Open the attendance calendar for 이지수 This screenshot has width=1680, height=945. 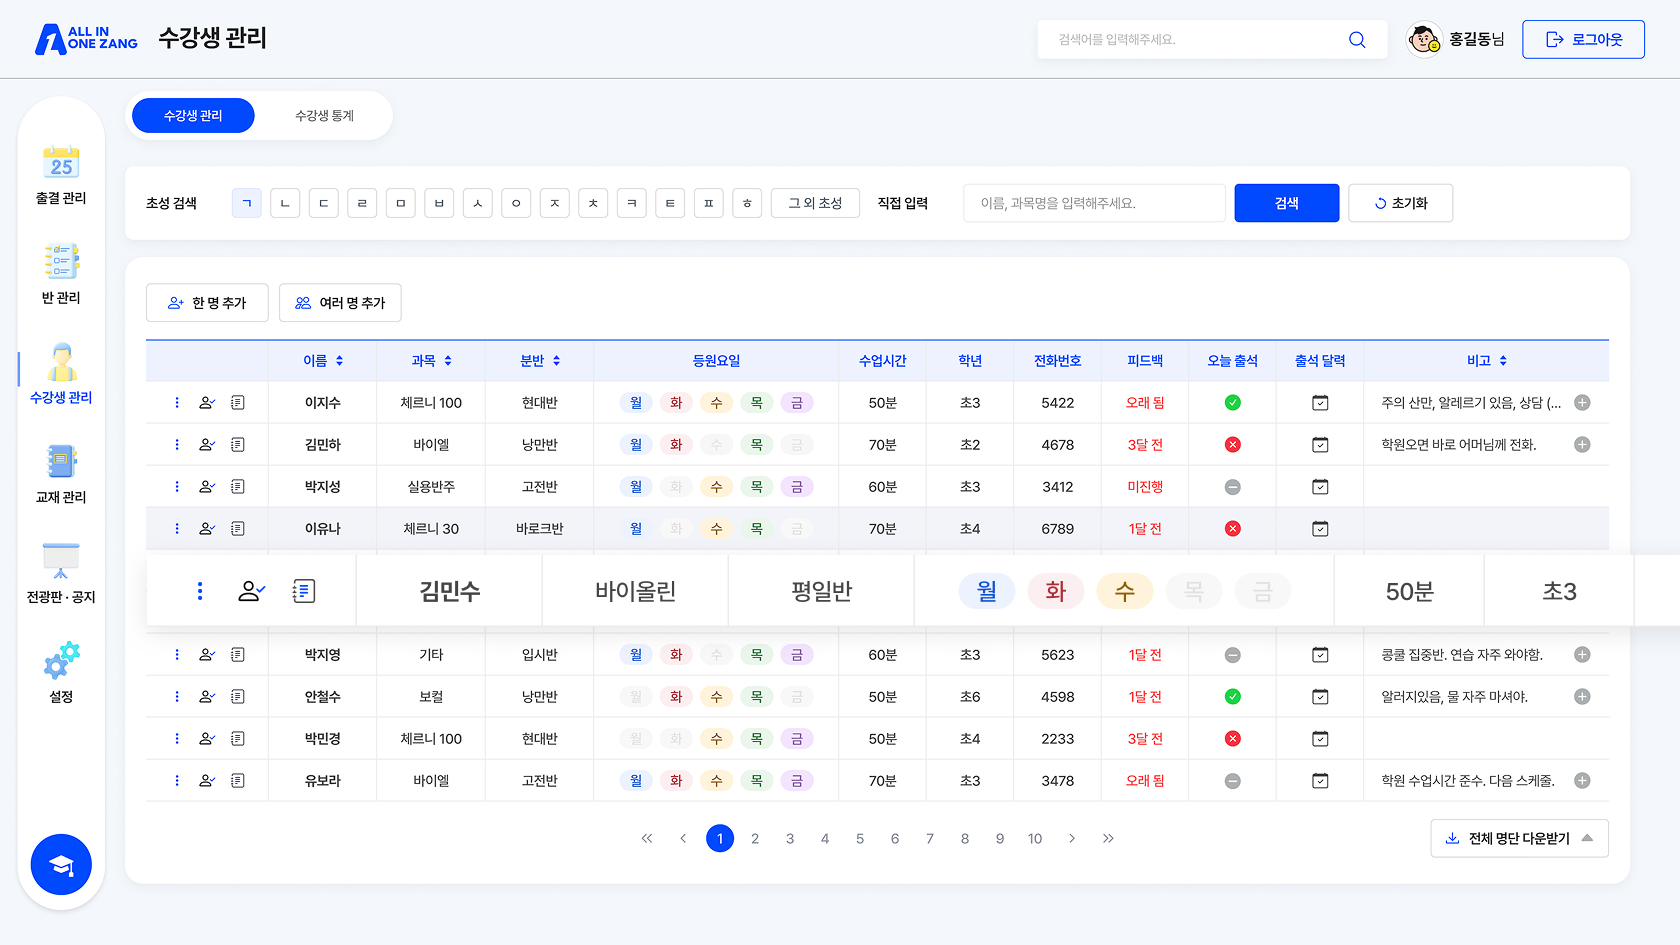(x=1319, y=402)
